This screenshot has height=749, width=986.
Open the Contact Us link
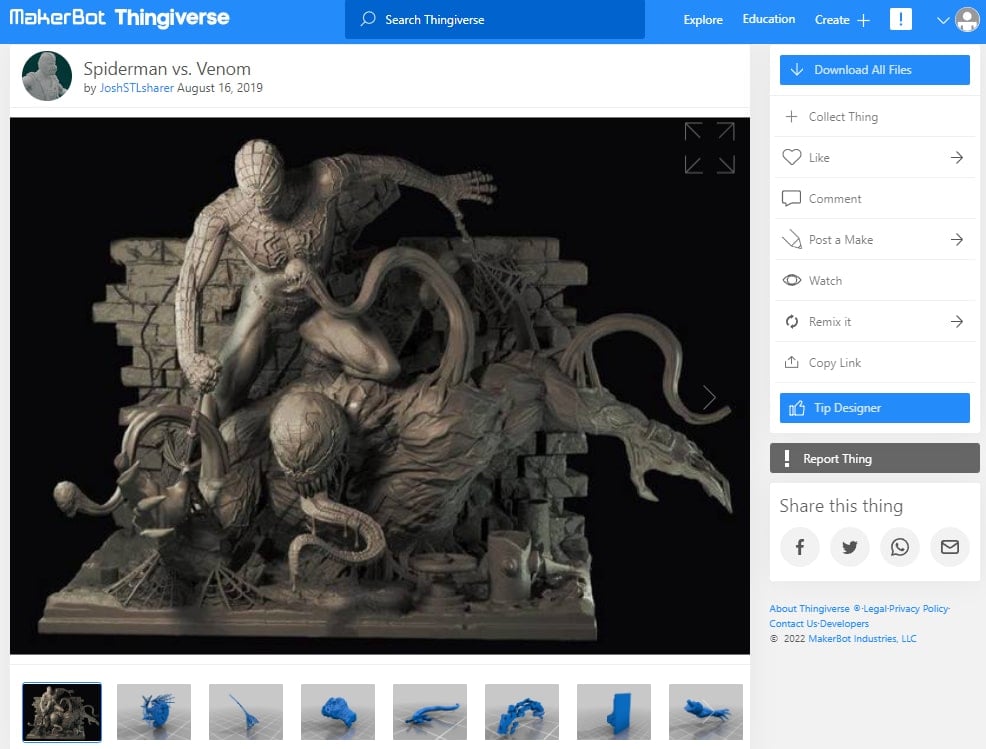coord(793,624)
